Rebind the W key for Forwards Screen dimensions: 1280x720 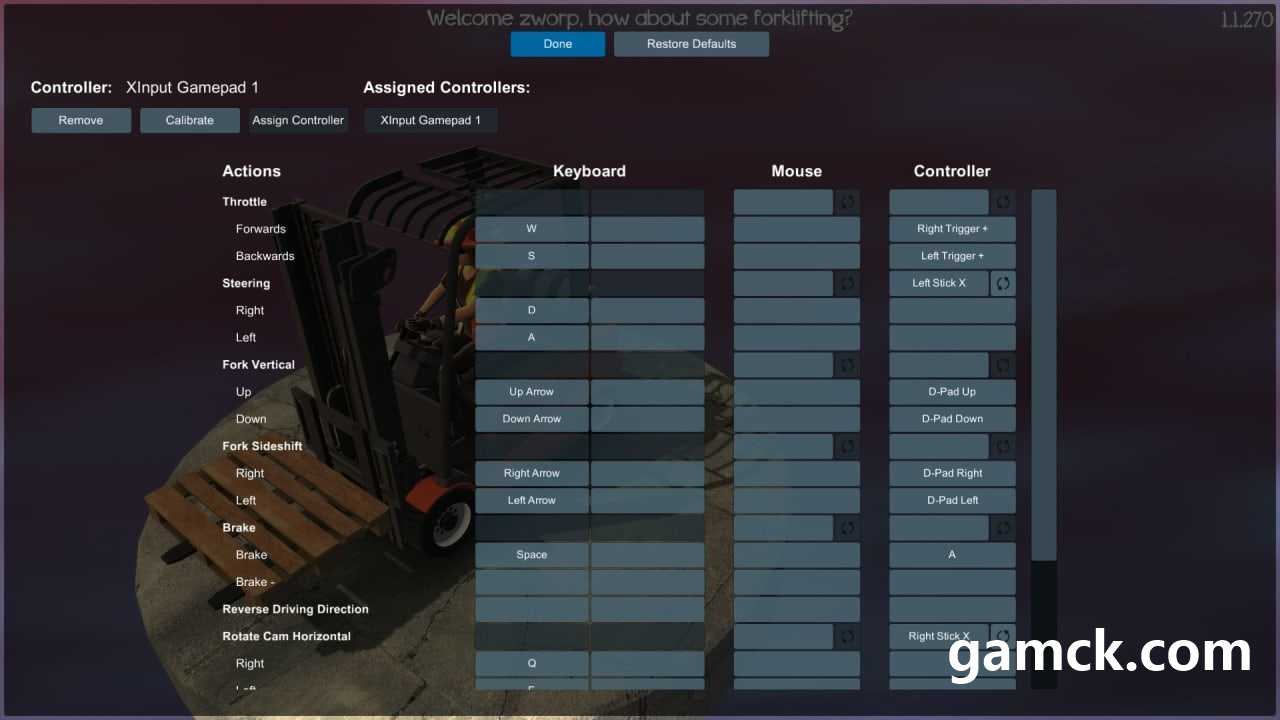(532, 229)
